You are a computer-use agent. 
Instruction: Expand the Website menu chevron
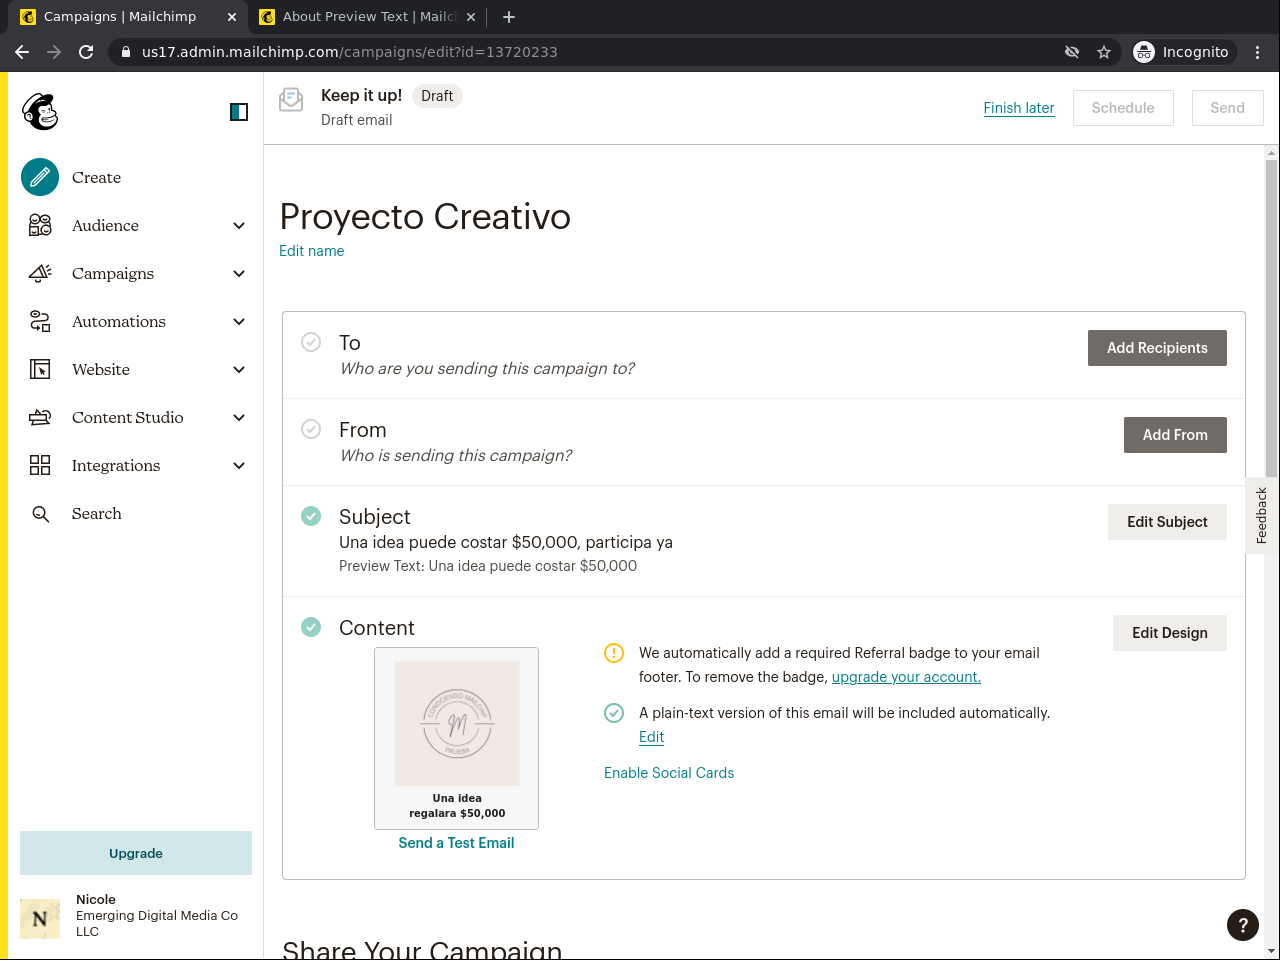pyautogui.click(x=239, y=370)
